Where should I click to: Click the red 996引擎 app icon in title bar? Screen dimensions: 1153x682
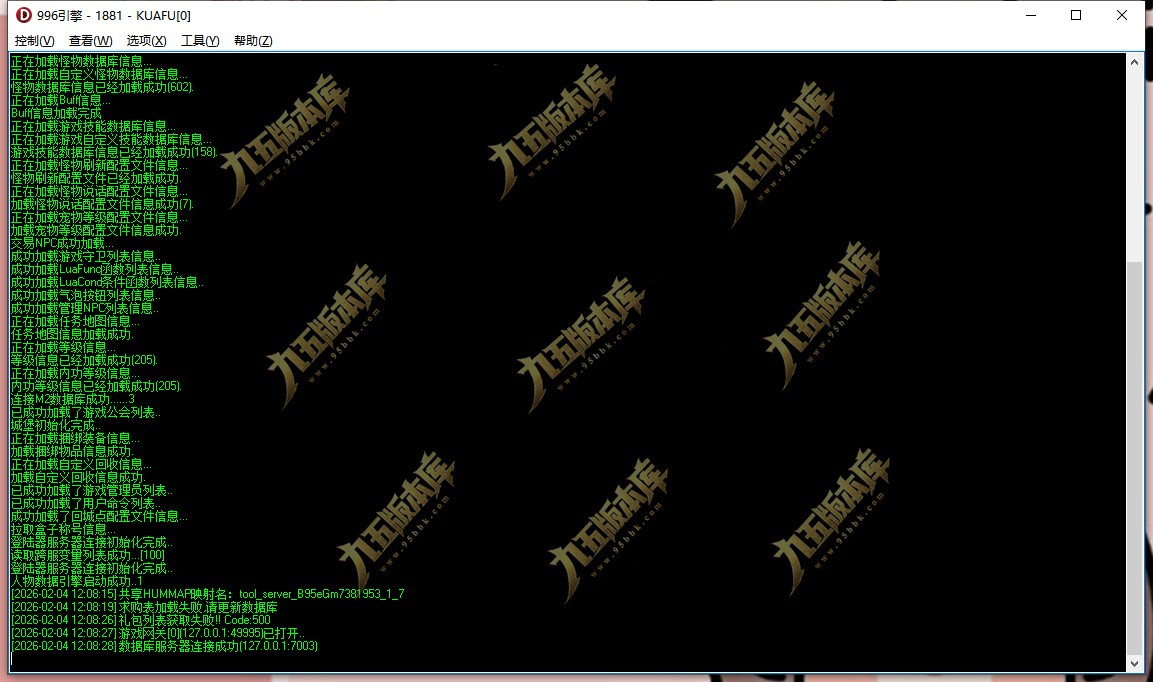[x=24, y=15]
